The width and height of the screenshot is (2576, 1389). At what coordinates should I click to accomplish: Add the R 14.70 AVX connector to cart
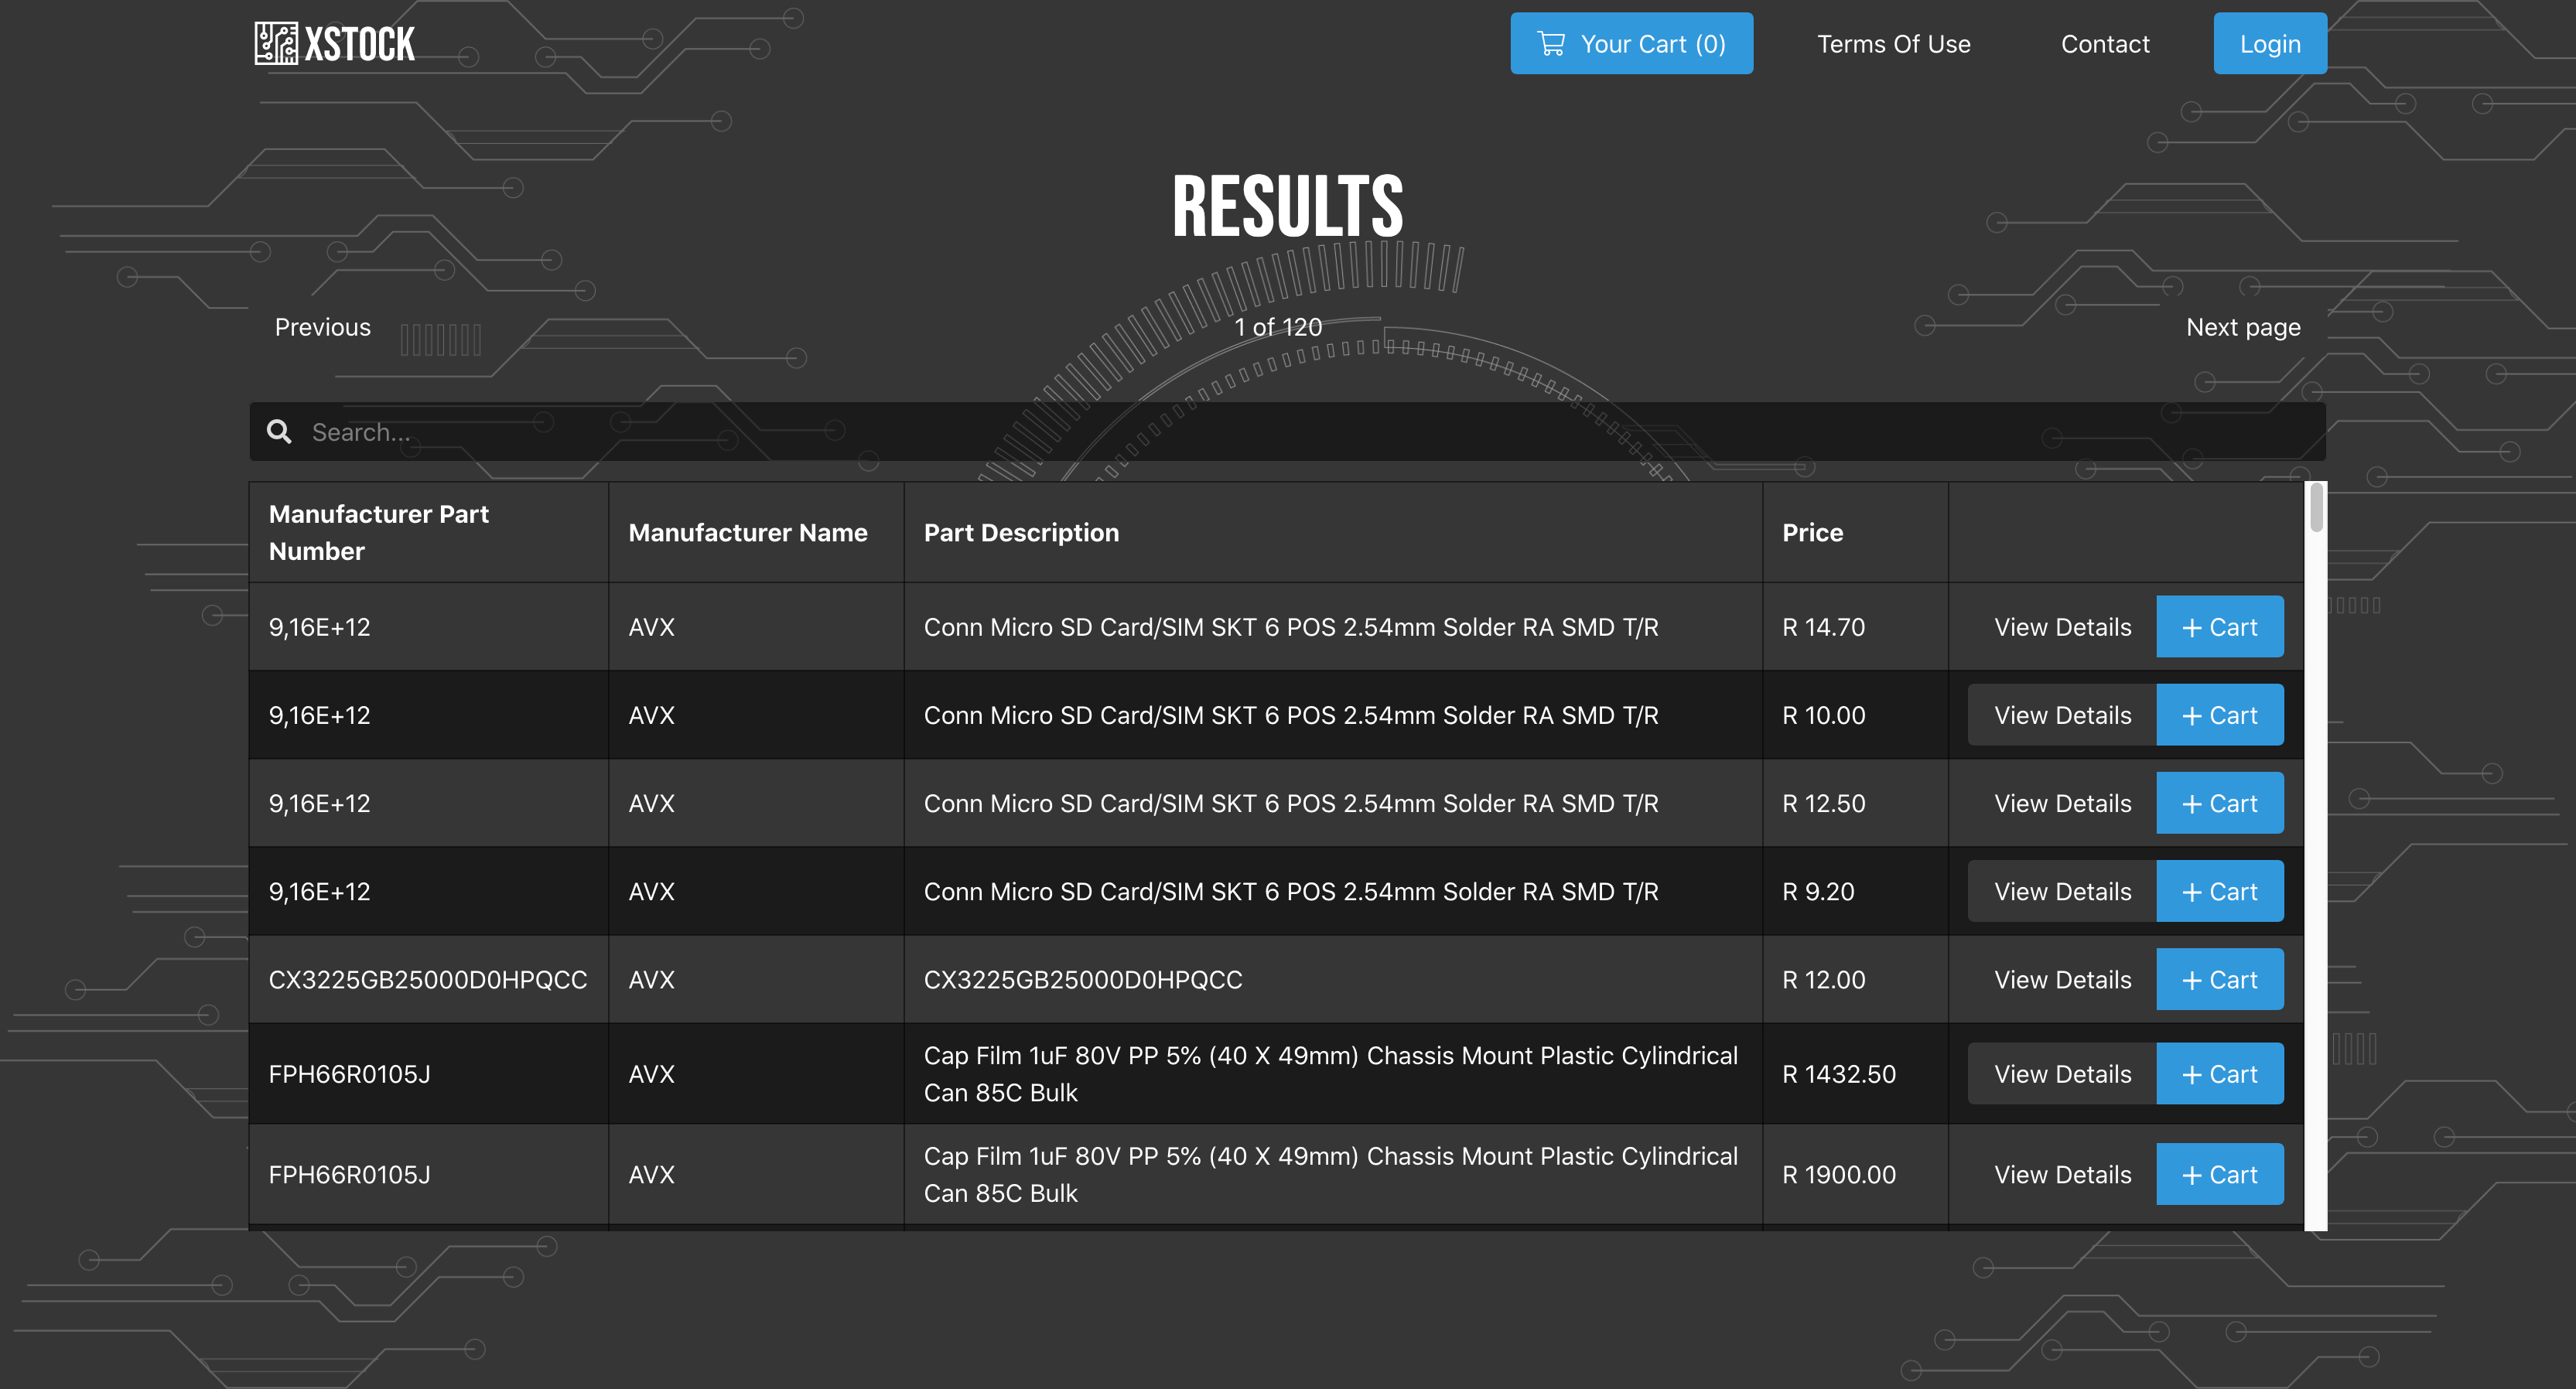pos(2219,627)
